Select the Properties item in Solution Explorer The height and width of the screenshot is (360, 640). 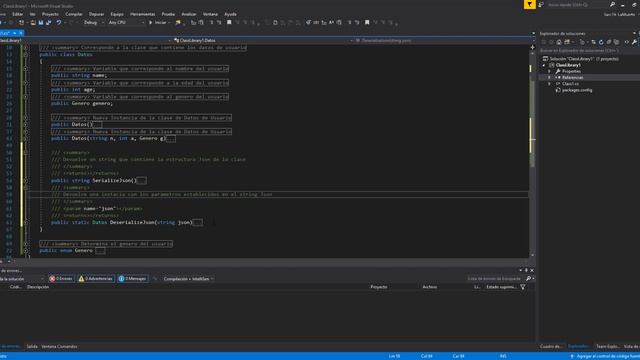[x=571, y=71]
